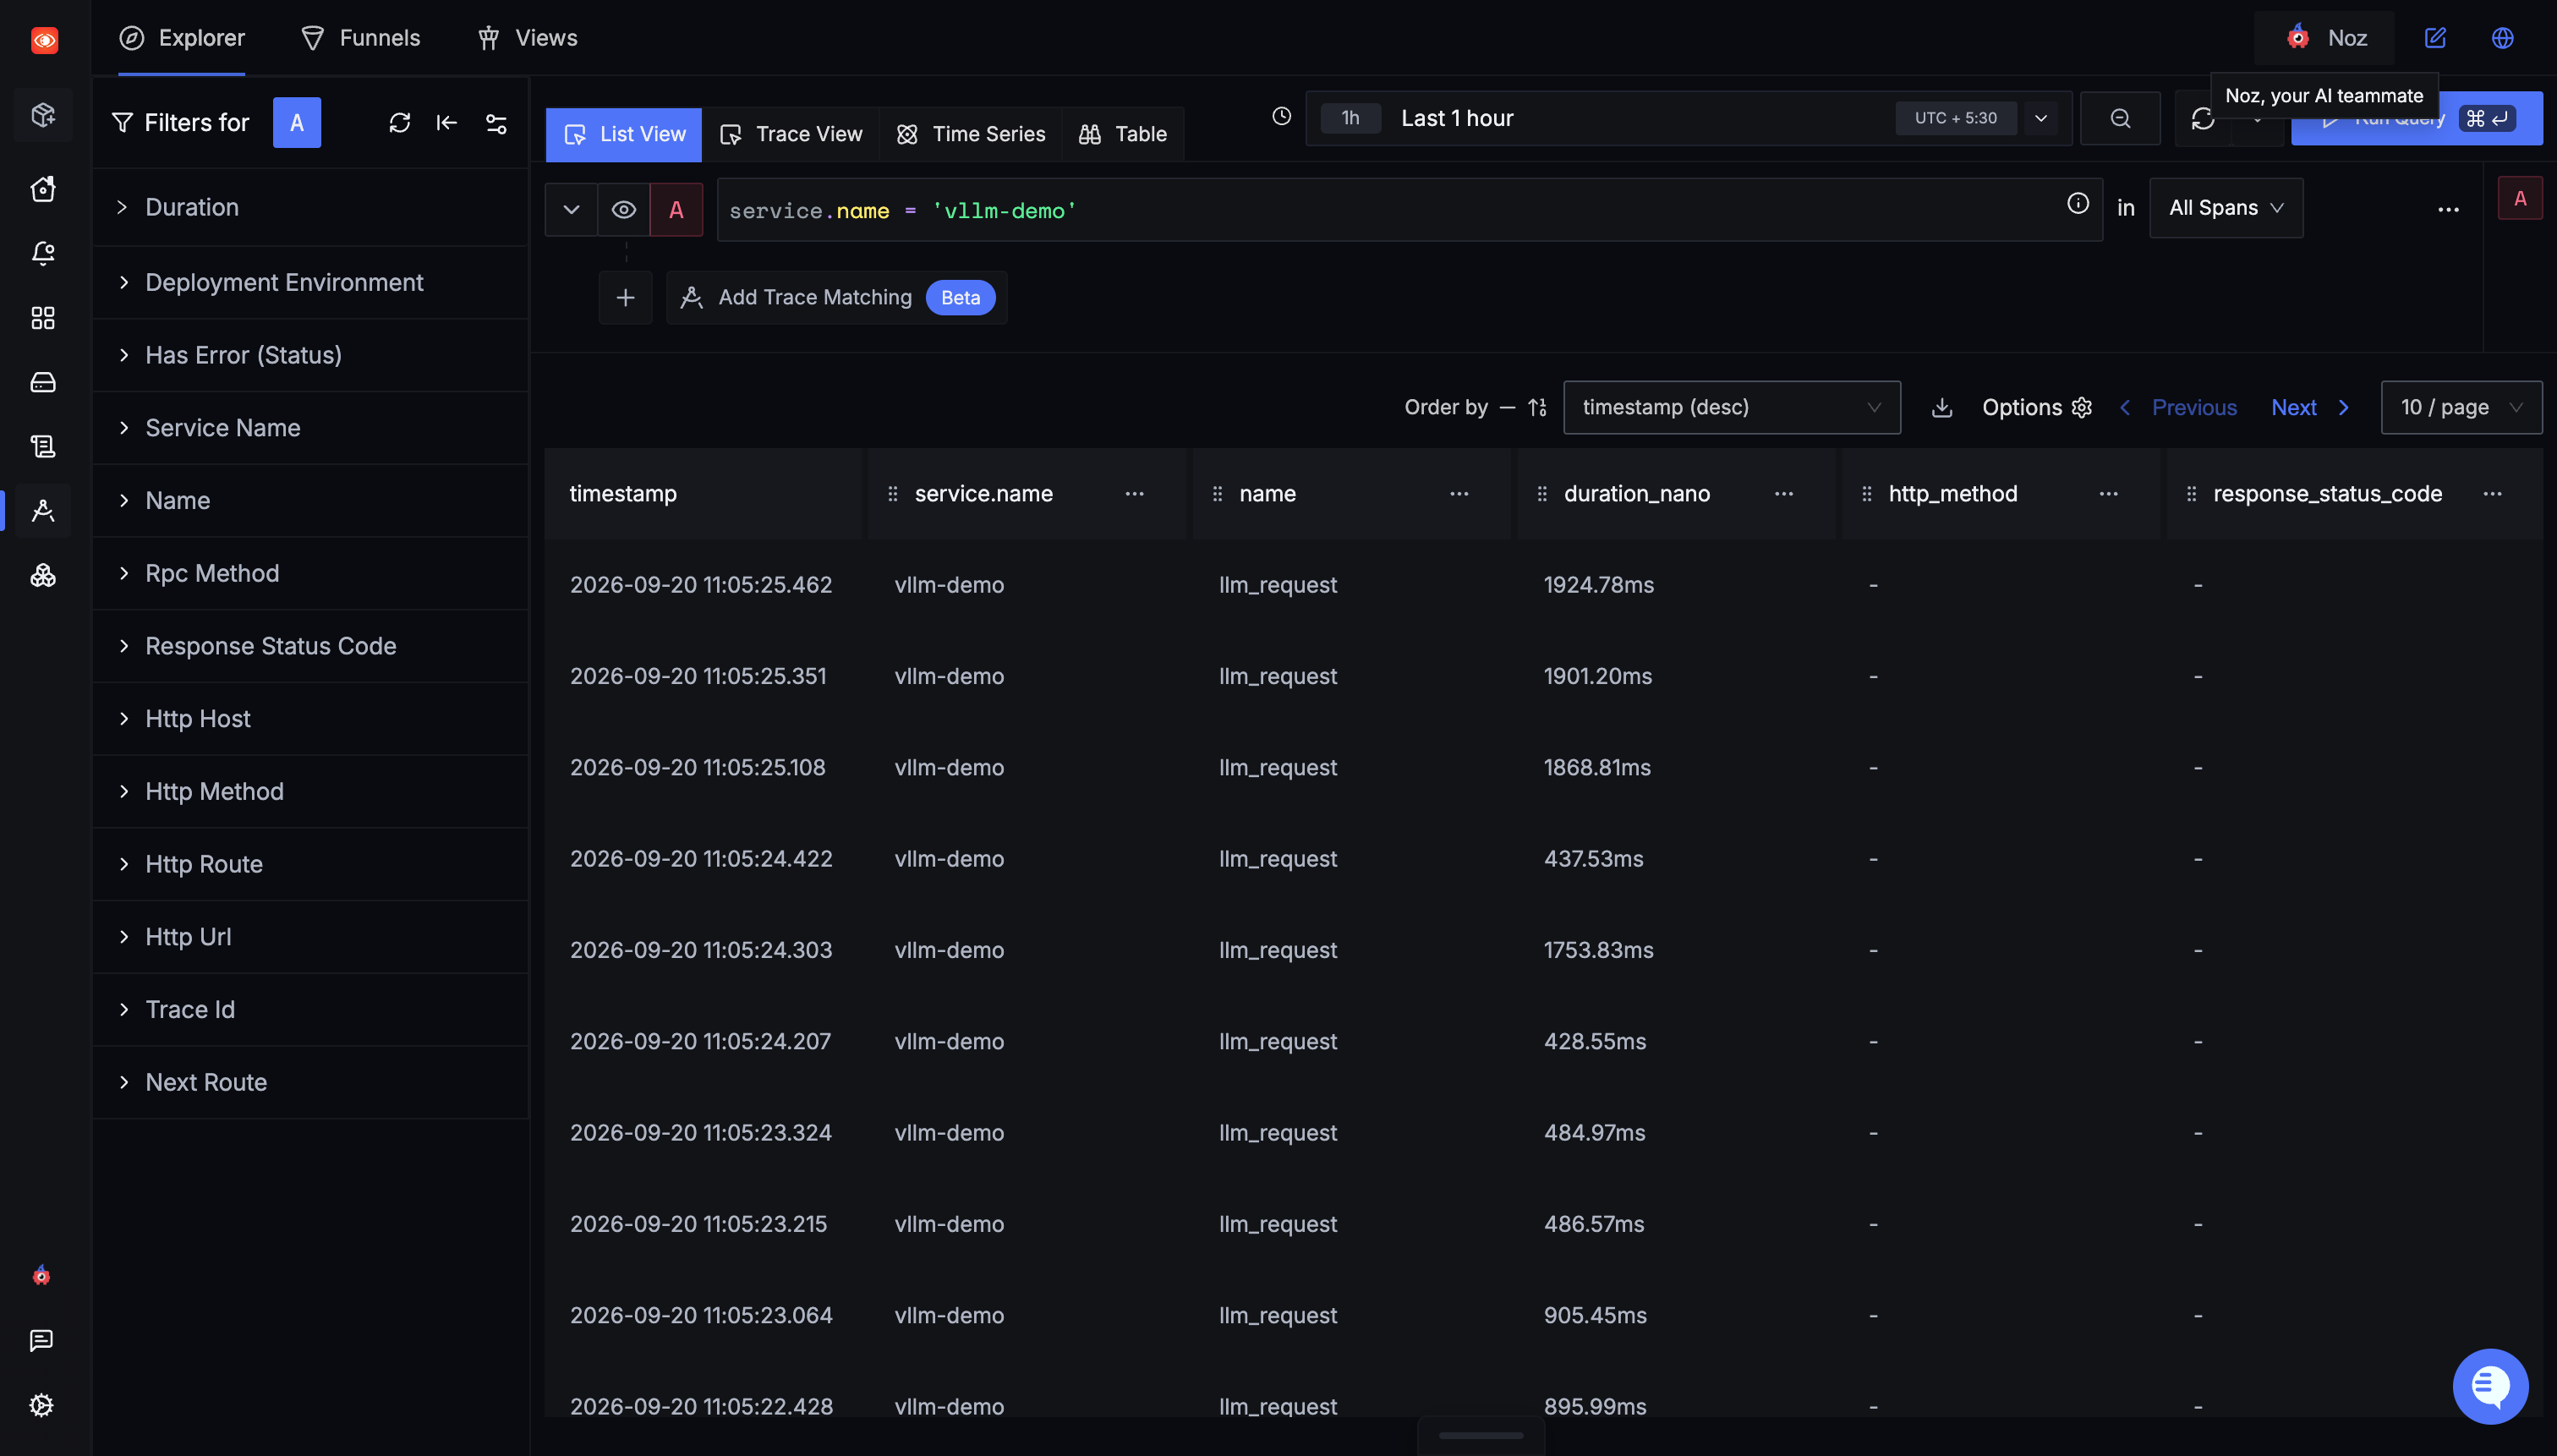Open service.name column options menu
The width and height of the screenshot is (2557, 1456).
pyautogui.click(x=1134, y=494)
